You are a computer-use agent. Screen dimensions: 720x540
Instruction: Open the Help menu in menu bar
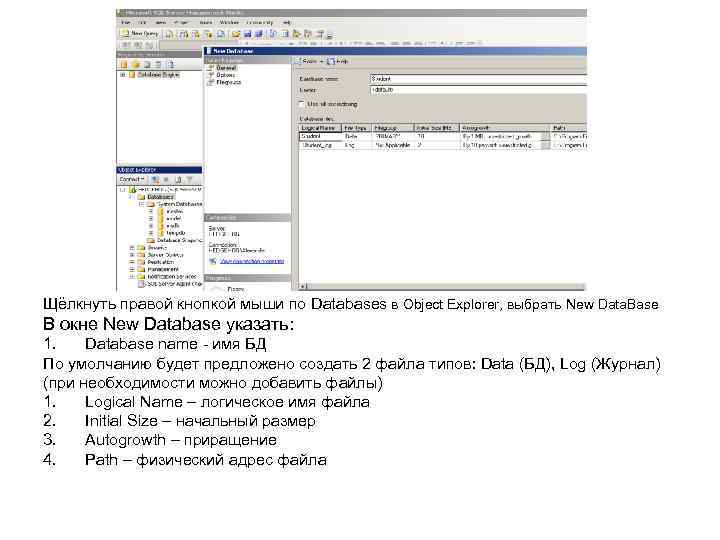tap(287, 22)
